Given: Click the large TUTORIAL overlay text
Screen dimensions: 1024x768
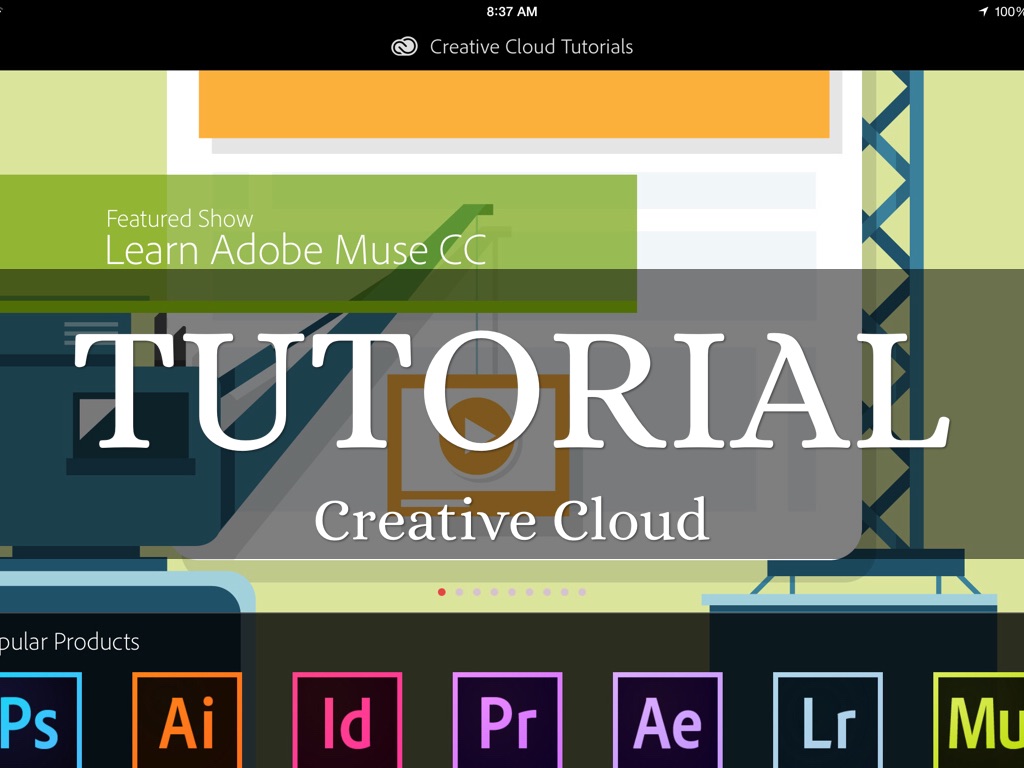Looking at the screenshot, I should pyautogui.click(x=512, y=390).
